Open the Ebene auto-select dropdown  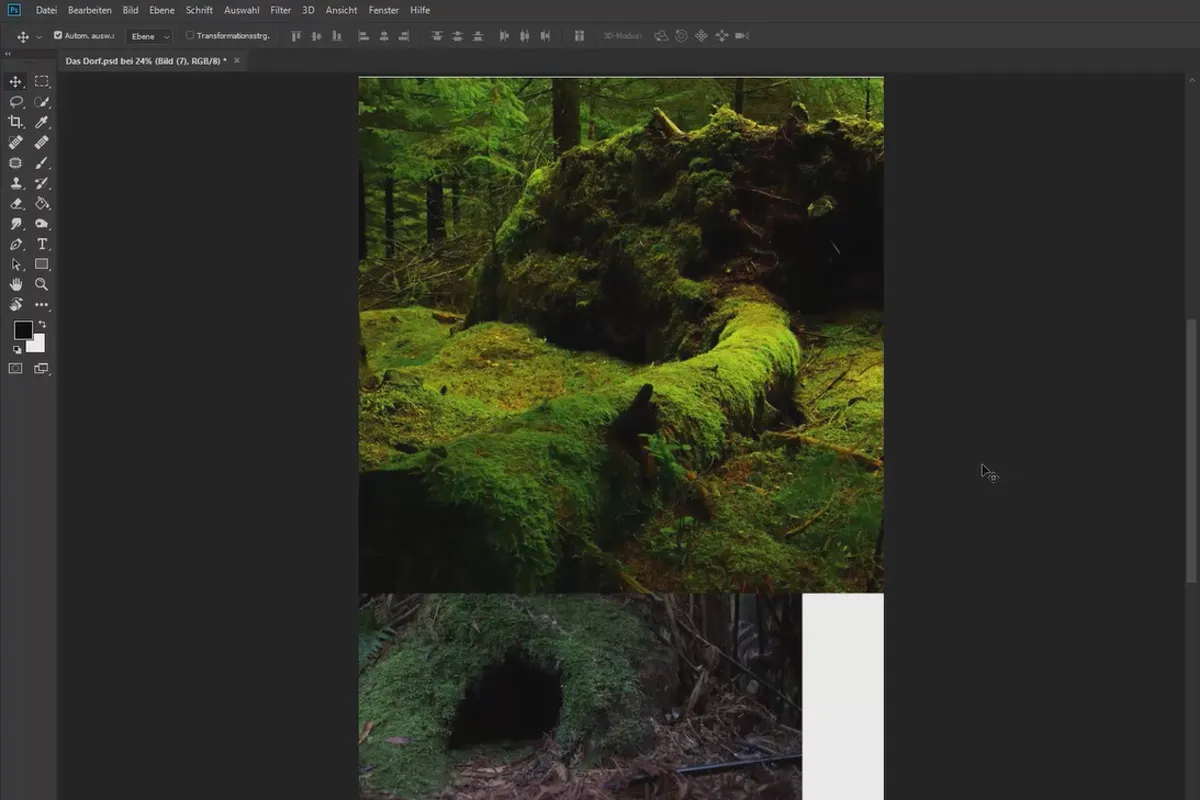click(x=149, y=36)
